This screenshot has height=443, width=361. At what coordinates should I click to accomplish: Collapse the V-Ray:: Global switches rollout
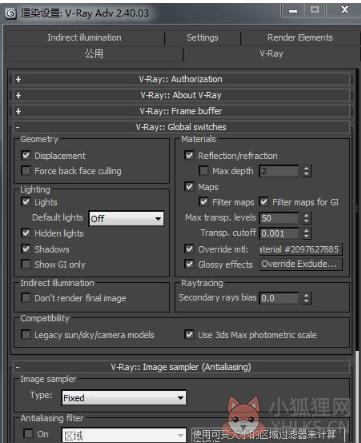(x=181, y=127)
